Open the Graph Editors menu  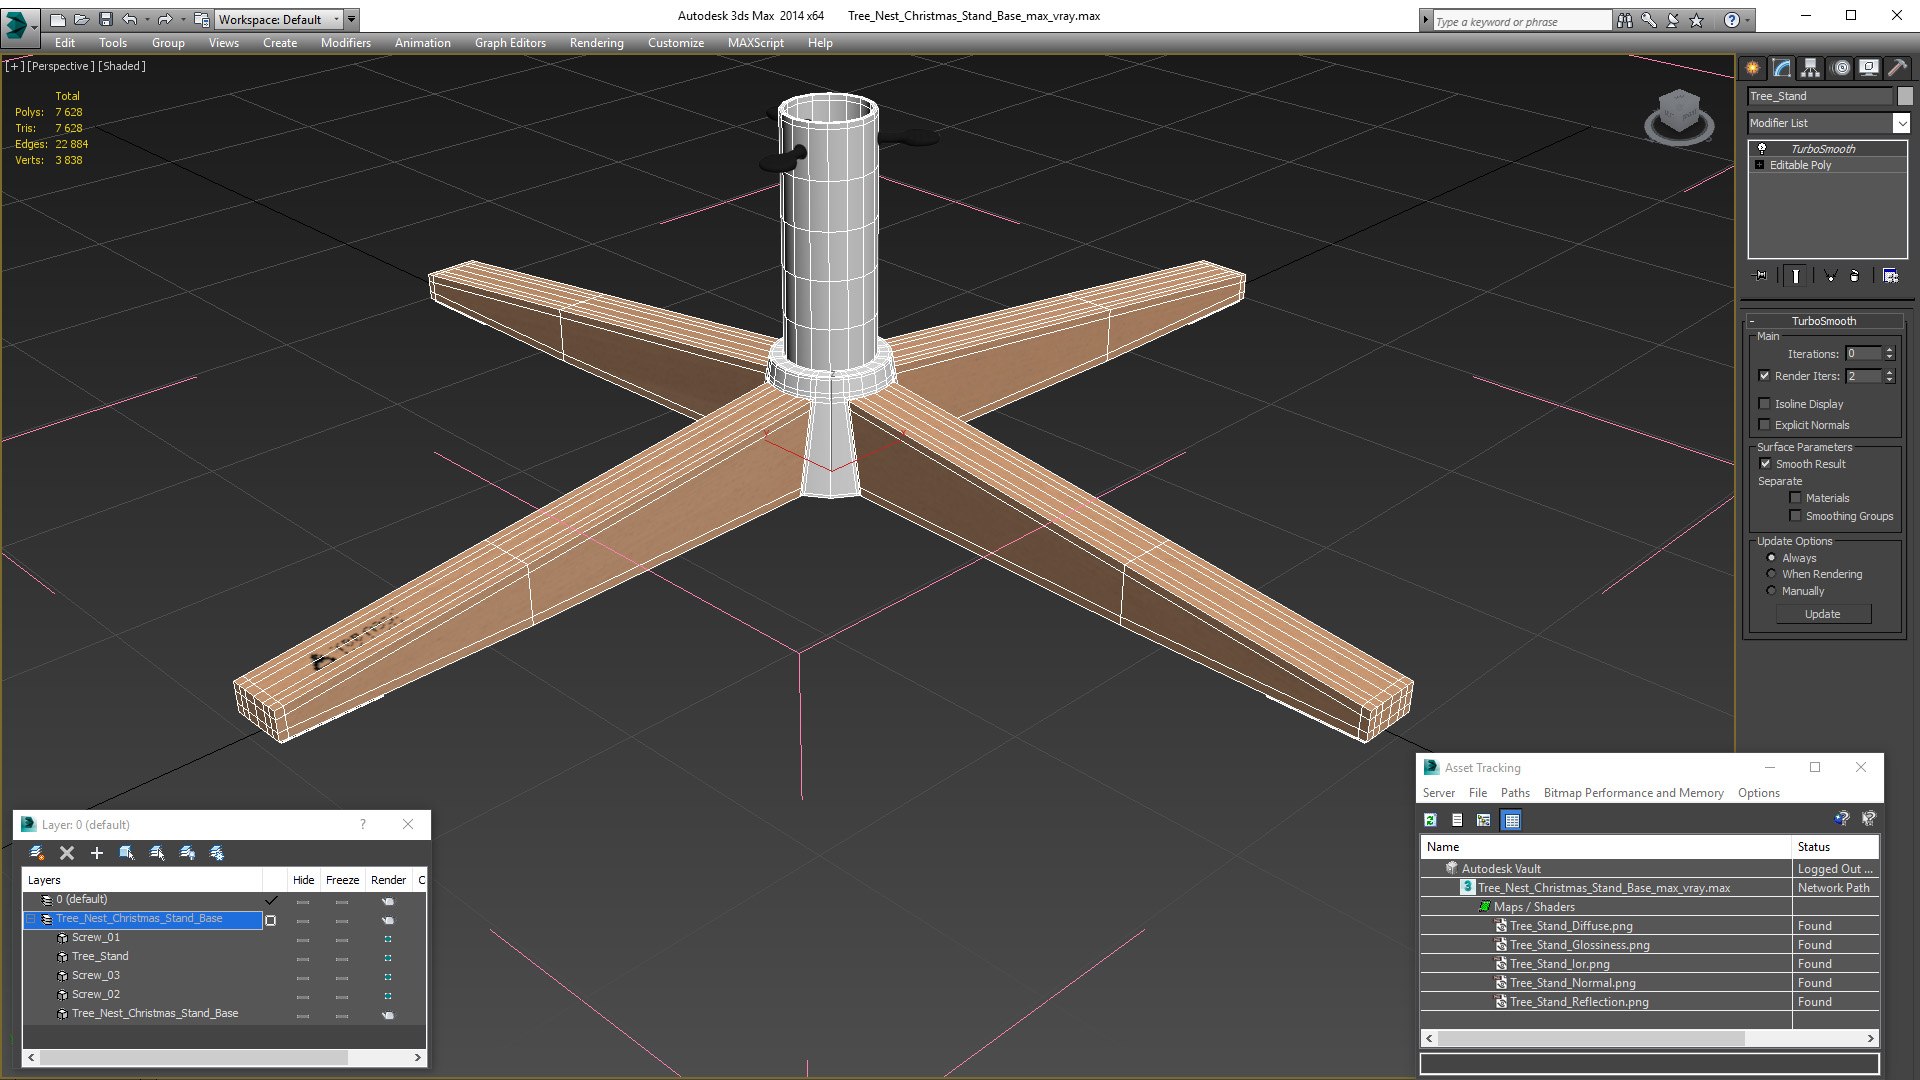510,43
